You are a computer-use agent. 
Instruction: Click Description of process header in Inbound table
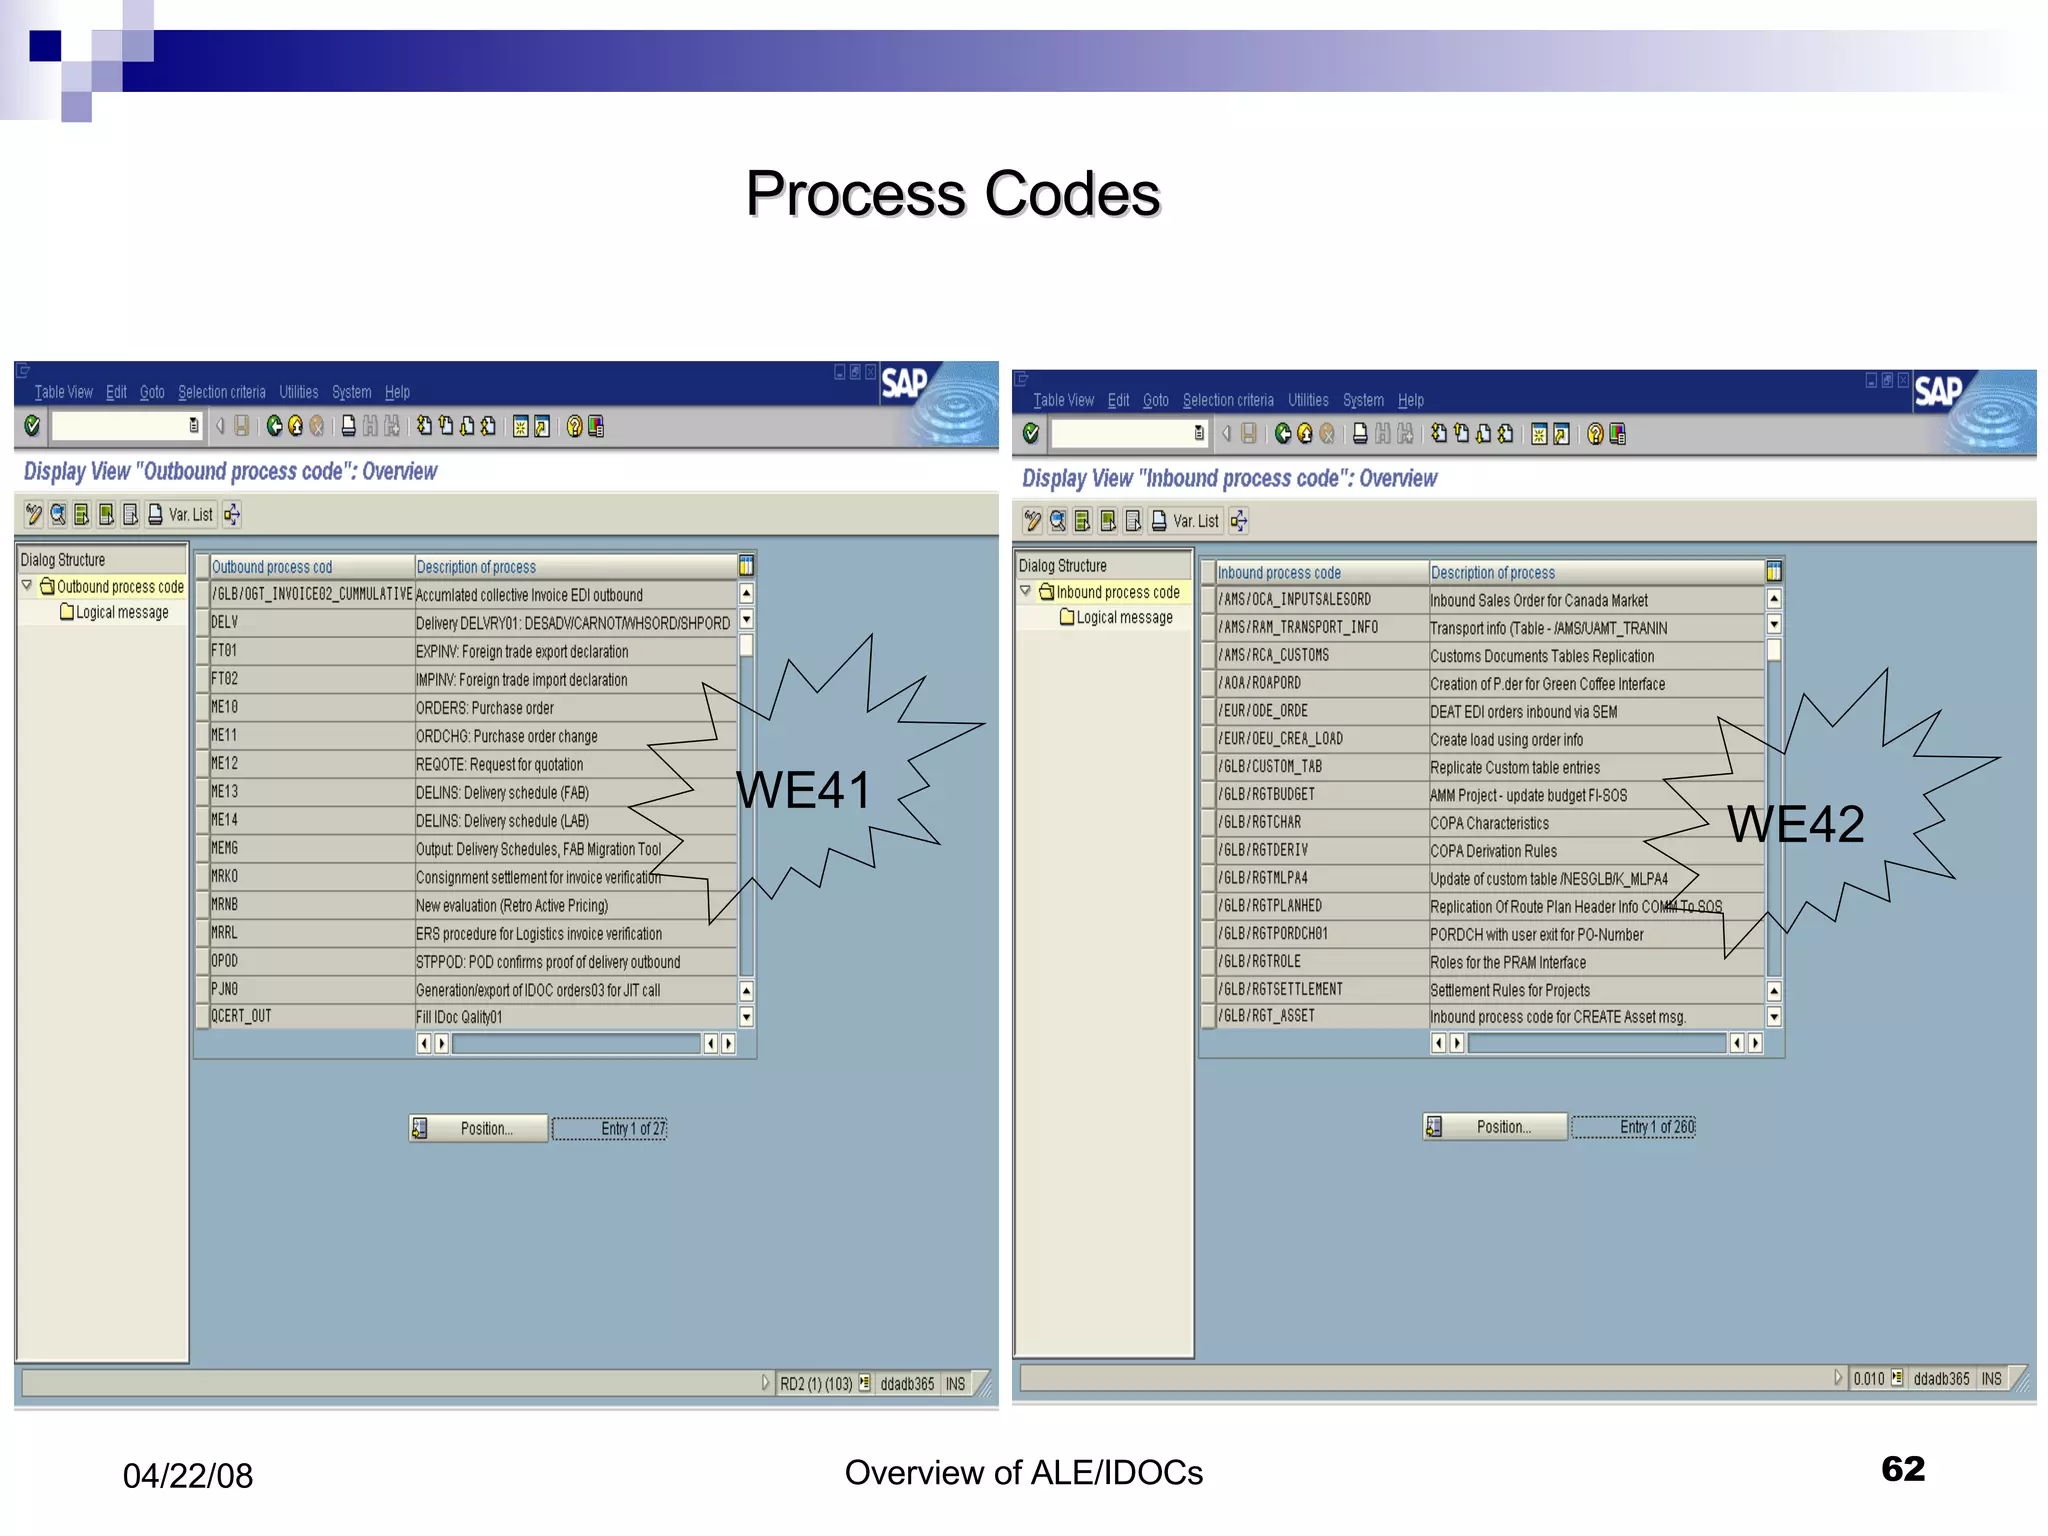point(1493,572)
